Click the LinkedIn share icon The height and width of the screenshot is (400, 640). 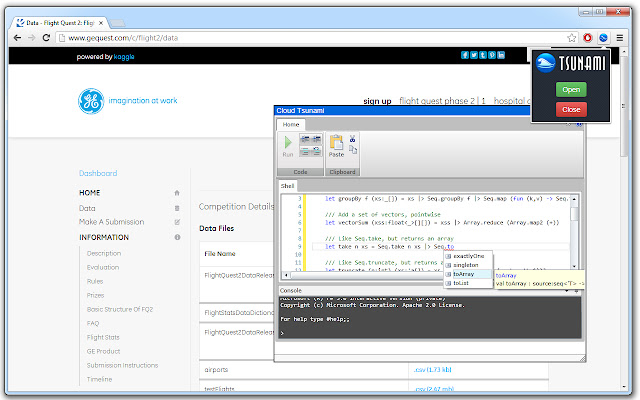(501, 55)
